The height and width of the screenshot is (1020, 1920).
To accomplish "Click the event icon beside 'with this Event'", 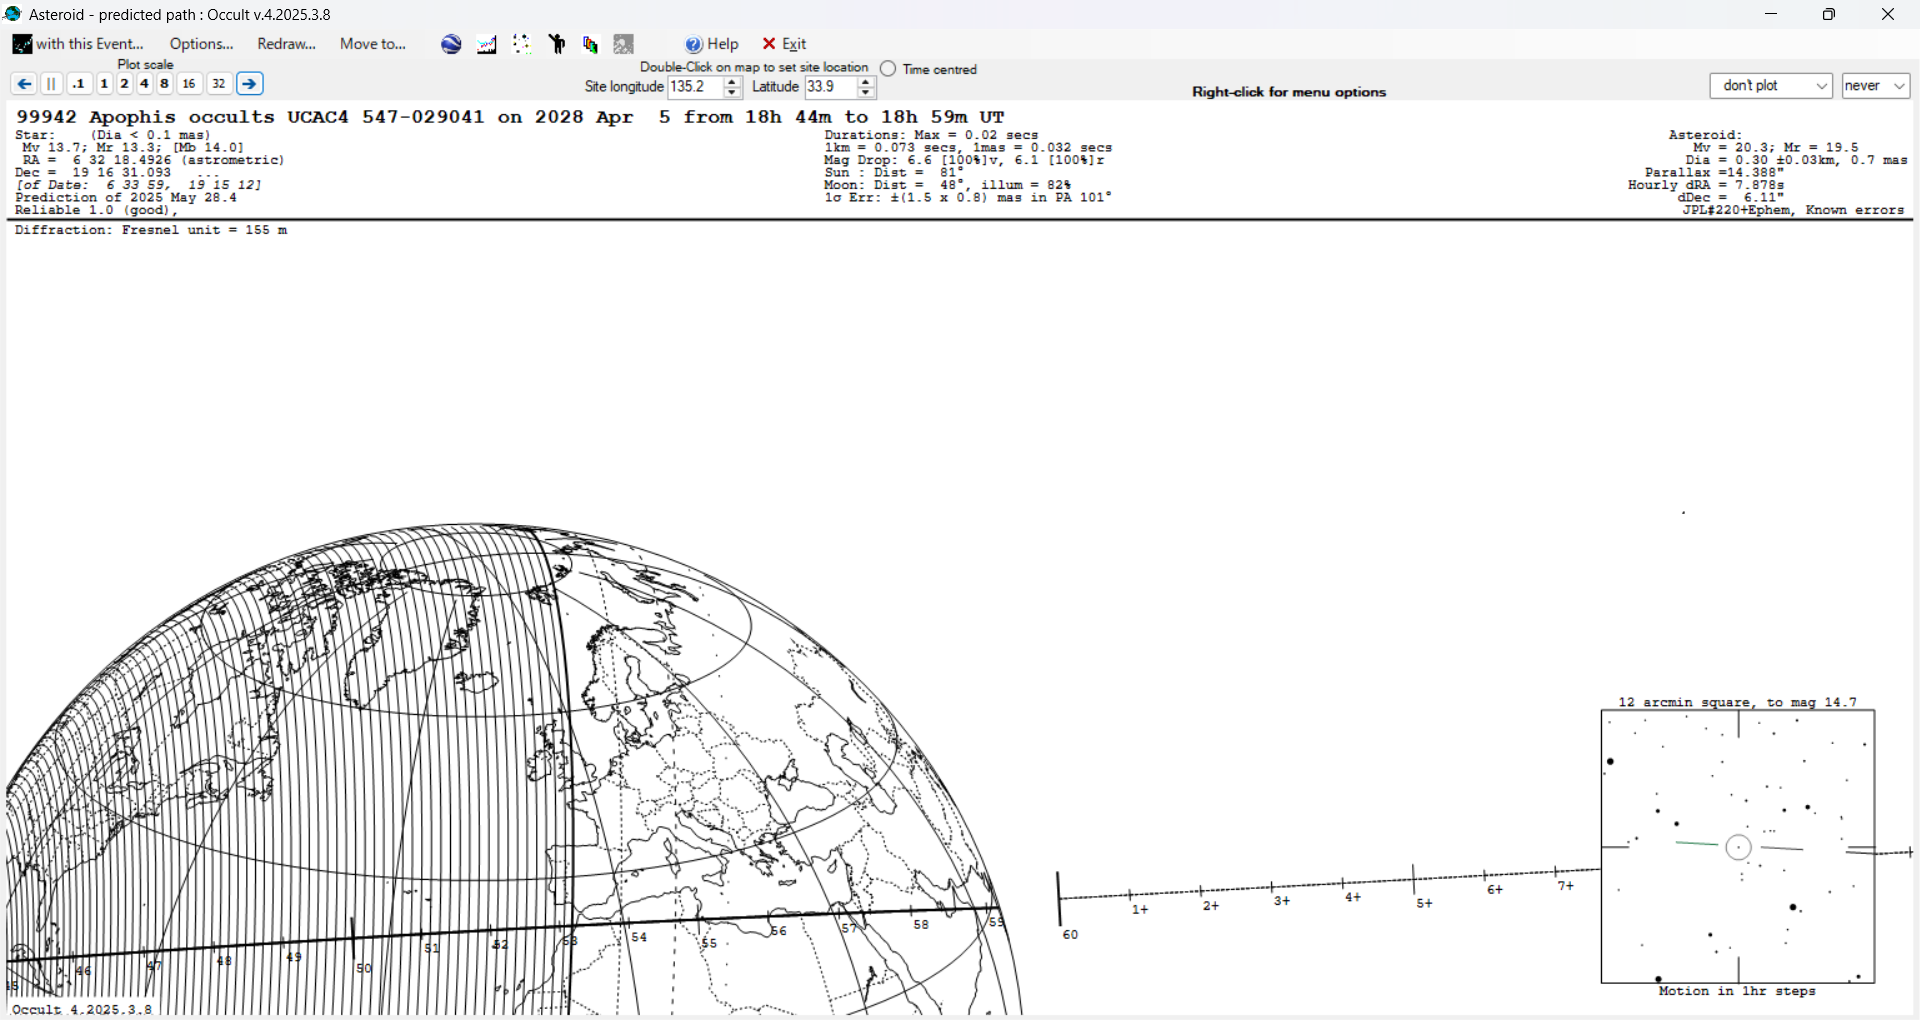I will [x=22, y=44].
